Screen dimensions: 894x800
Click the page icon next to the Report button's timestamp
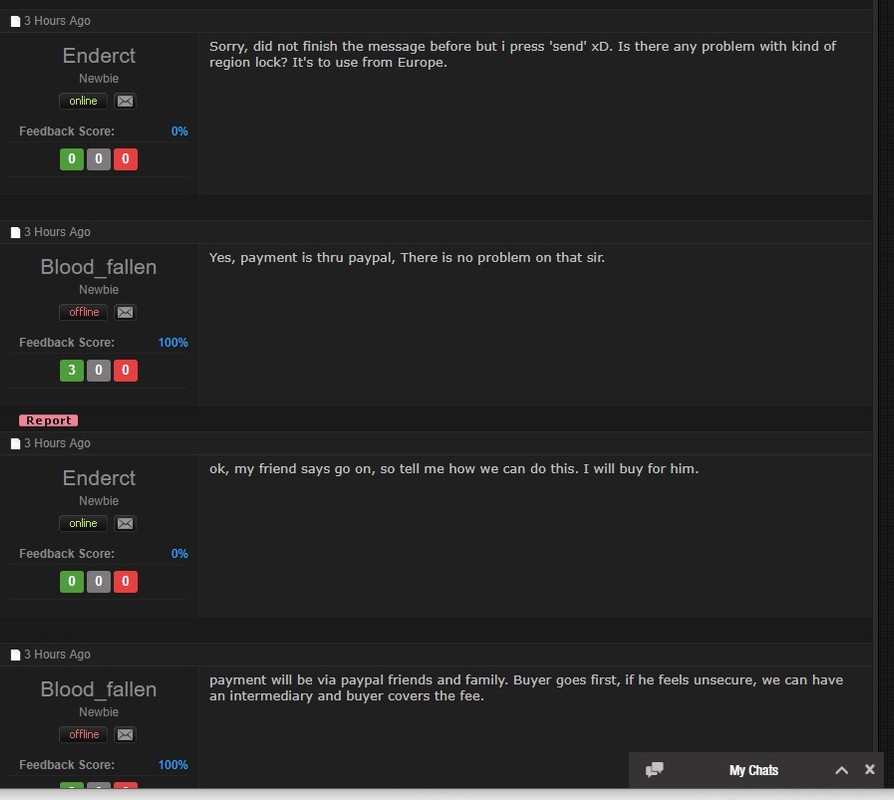click(15, 444)
